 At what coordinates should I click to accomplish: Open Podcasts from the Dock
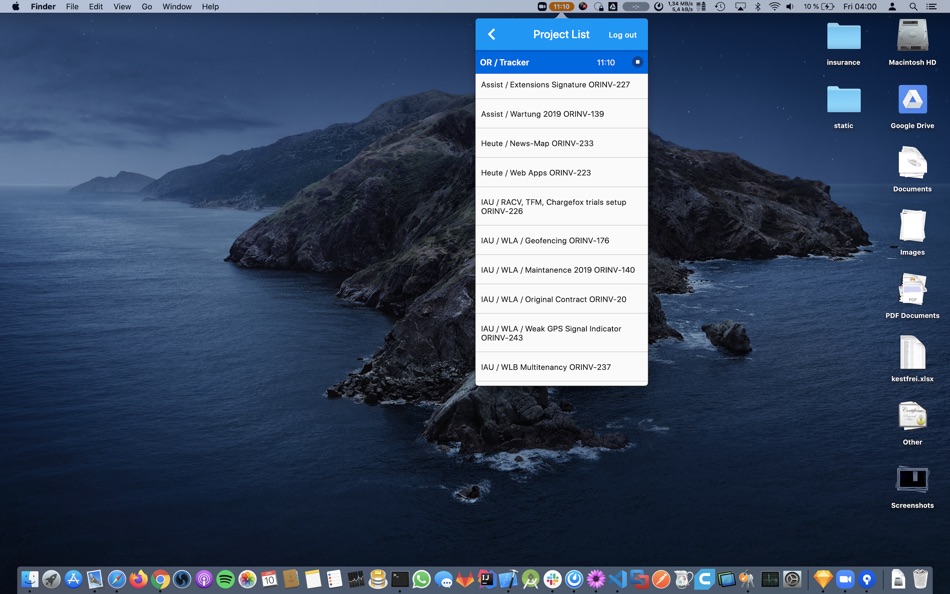click(x=204, y=579)
